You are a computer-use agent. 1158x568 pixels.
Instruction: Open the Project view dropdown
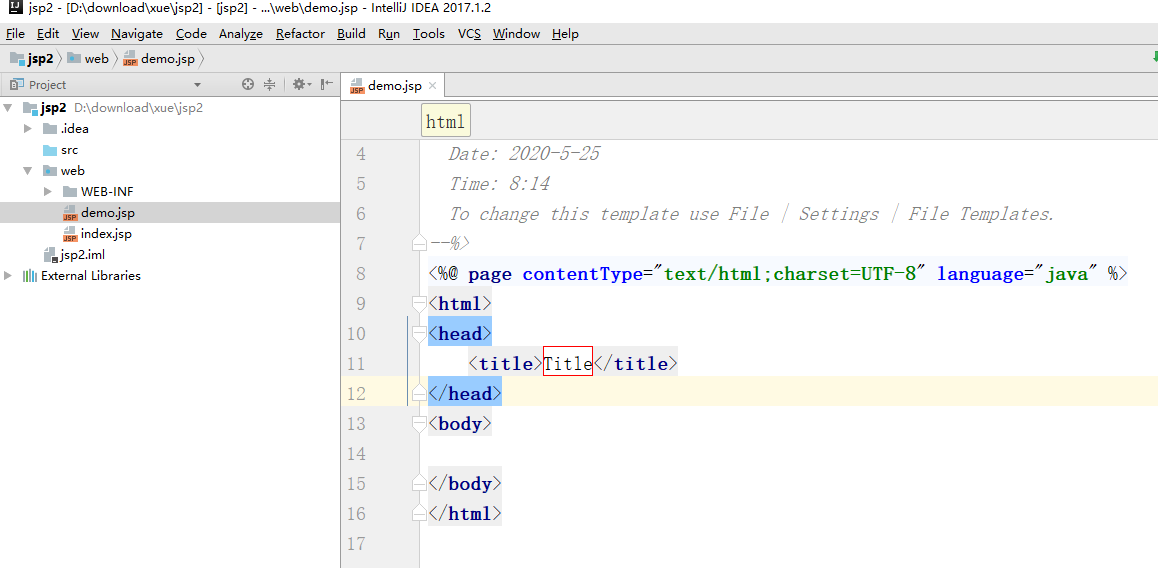pos(197,85)
